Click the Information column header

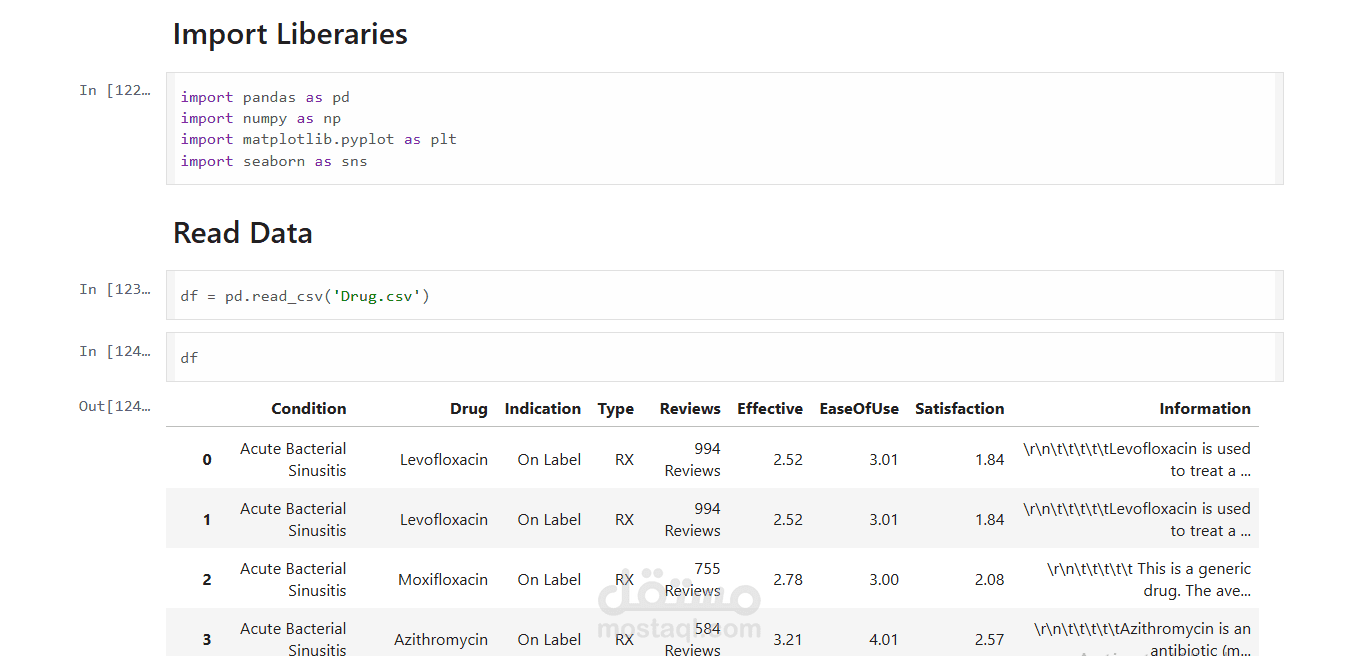(1205, 408)
